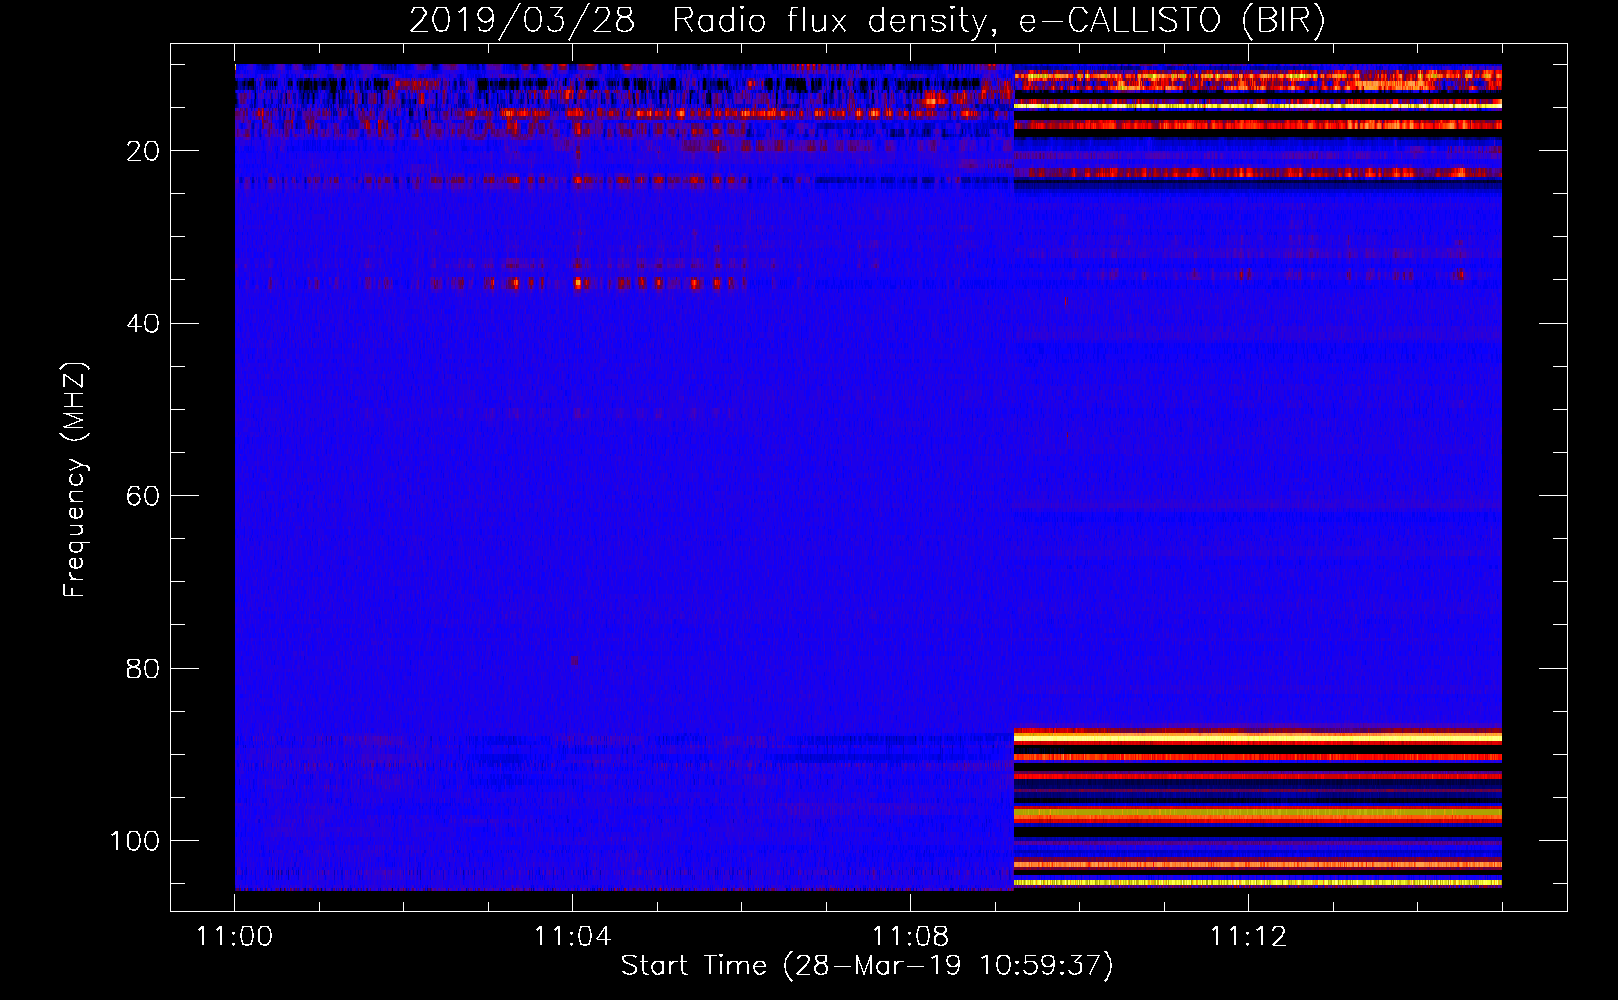
Task: Click the 40 MHz frequency tick label
Action: [x=143, y=324]
